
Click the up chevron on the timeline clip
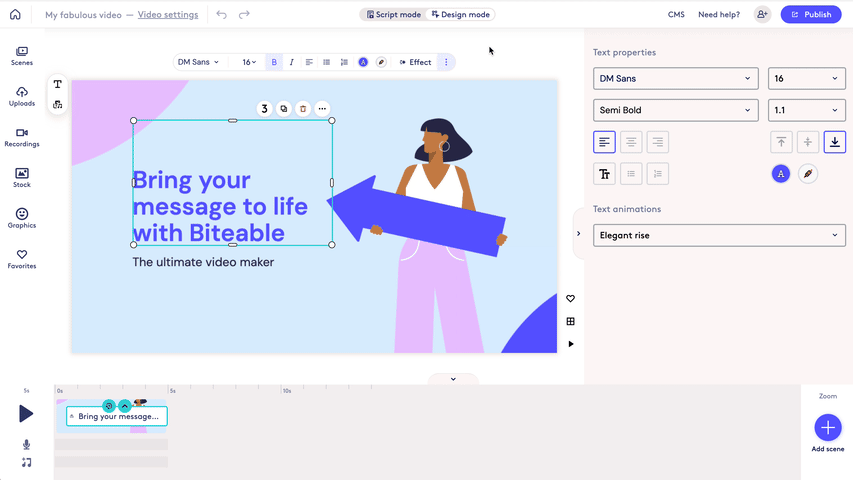125,406
